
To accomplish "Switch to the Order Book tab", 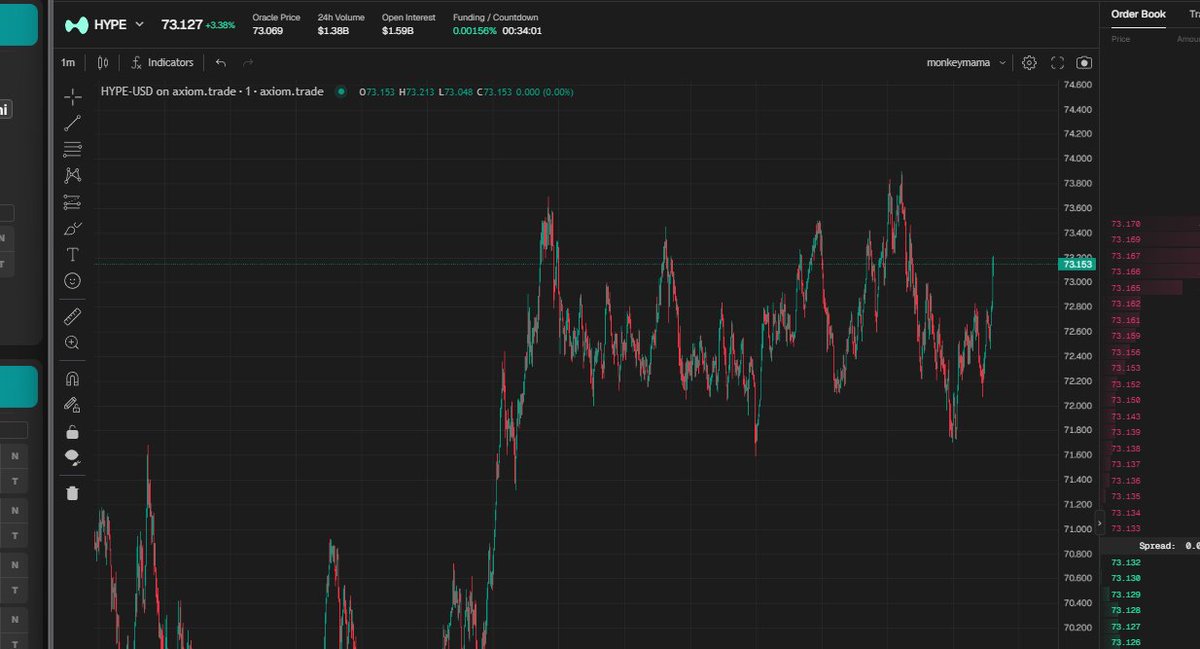I will pyautogui.click(x=1138, y=14).
